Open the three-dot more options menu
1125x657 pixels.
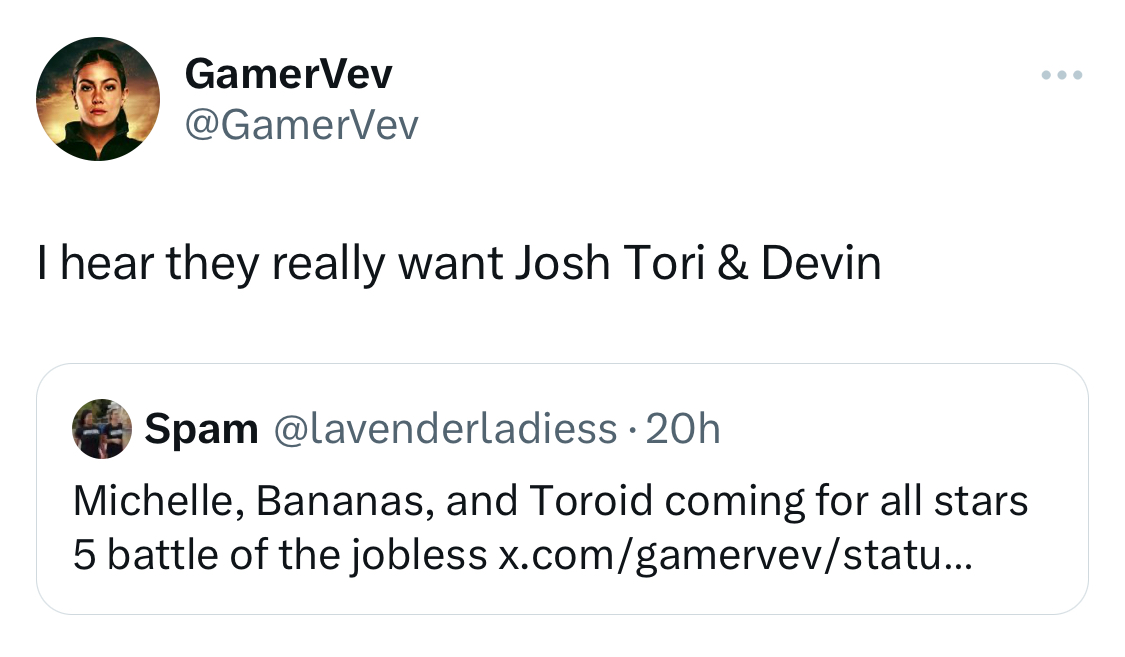(x=1062, y=75)
